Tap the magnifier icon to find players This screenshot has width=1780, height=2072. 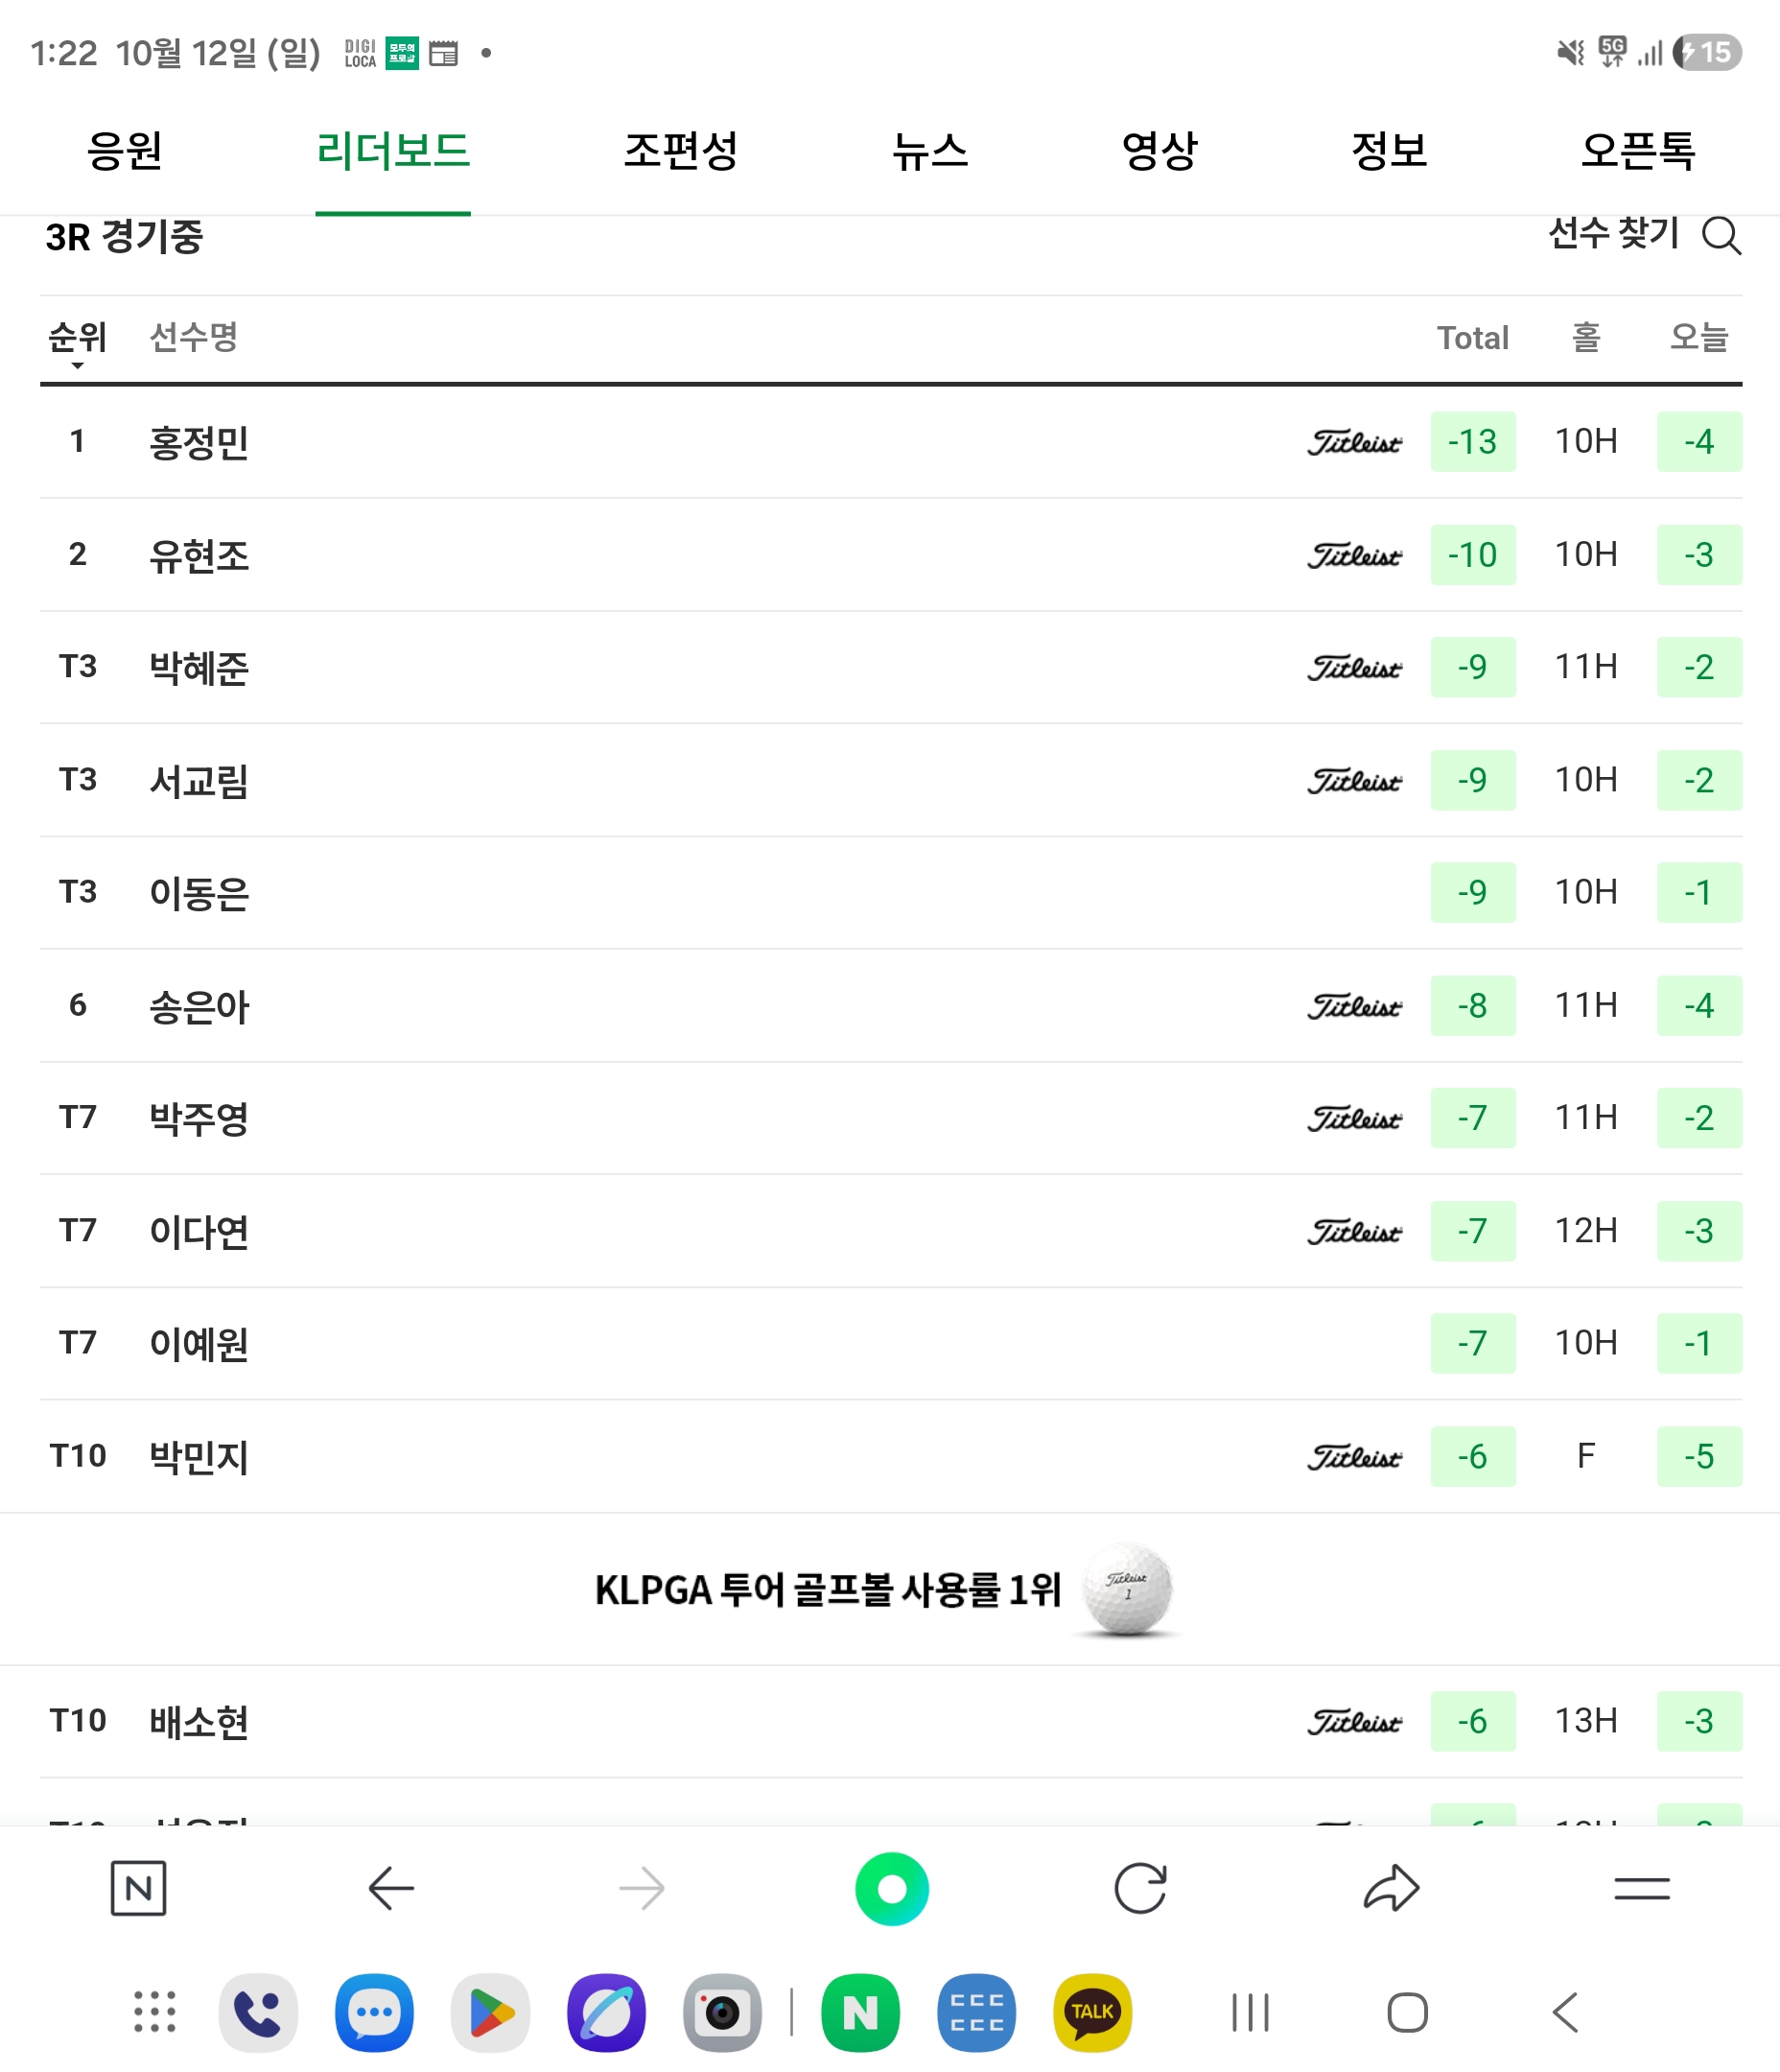tap(1721, 236)
